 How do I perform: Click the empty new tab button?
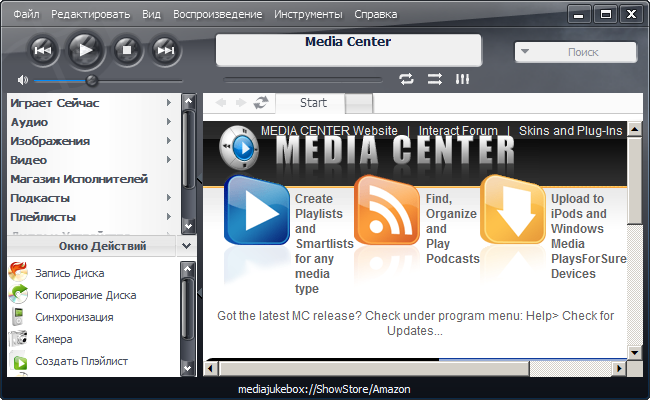pyautogui.click(x=359, y=103)
